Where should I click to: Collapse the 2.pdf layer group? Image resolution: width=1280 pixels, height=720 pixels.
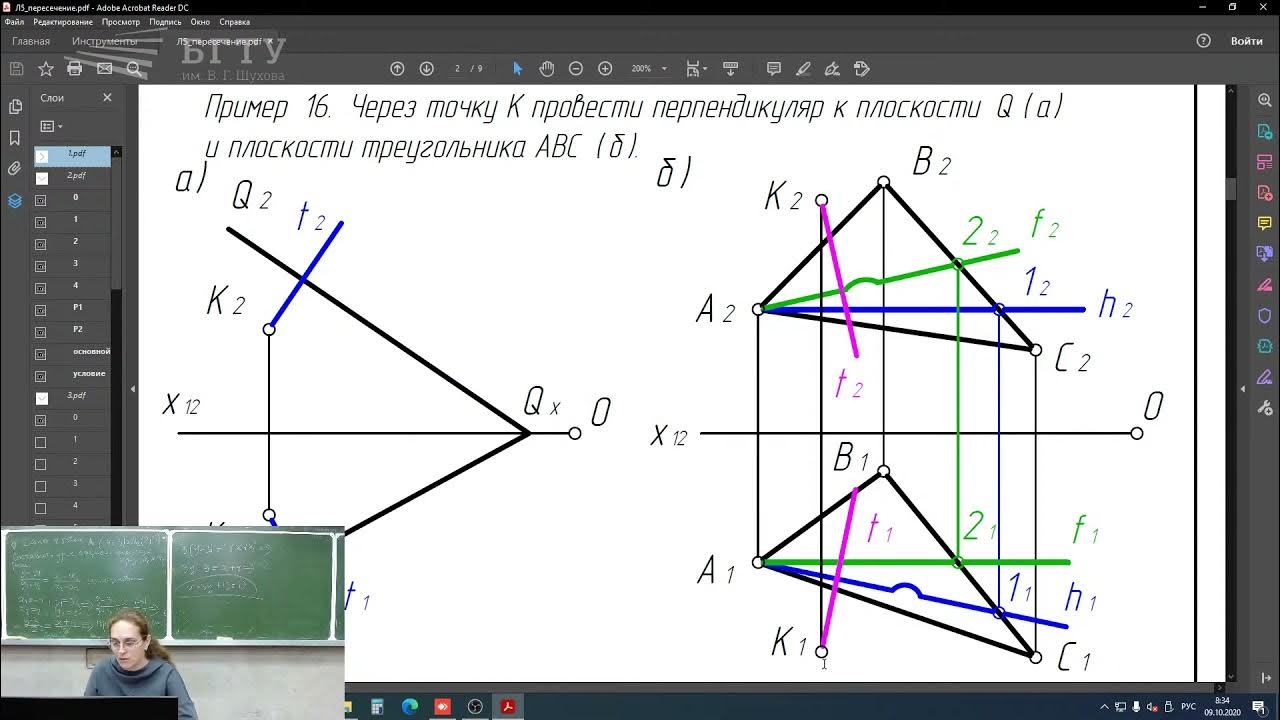41,179
